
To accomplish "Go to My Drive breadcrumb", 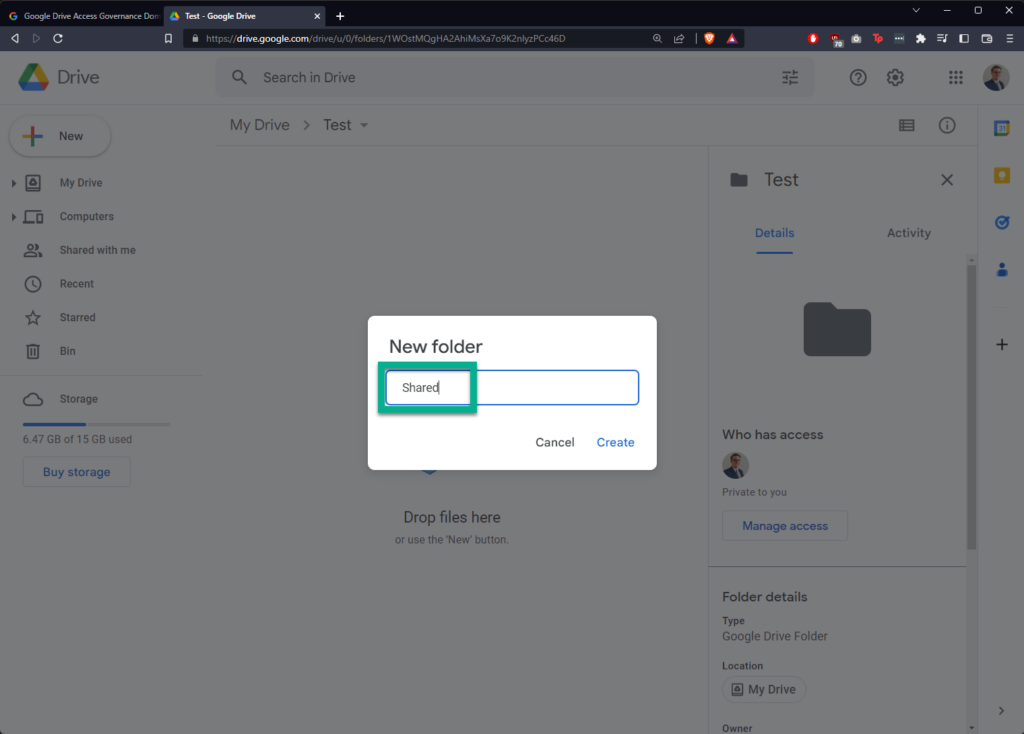I will click(259, 125).
